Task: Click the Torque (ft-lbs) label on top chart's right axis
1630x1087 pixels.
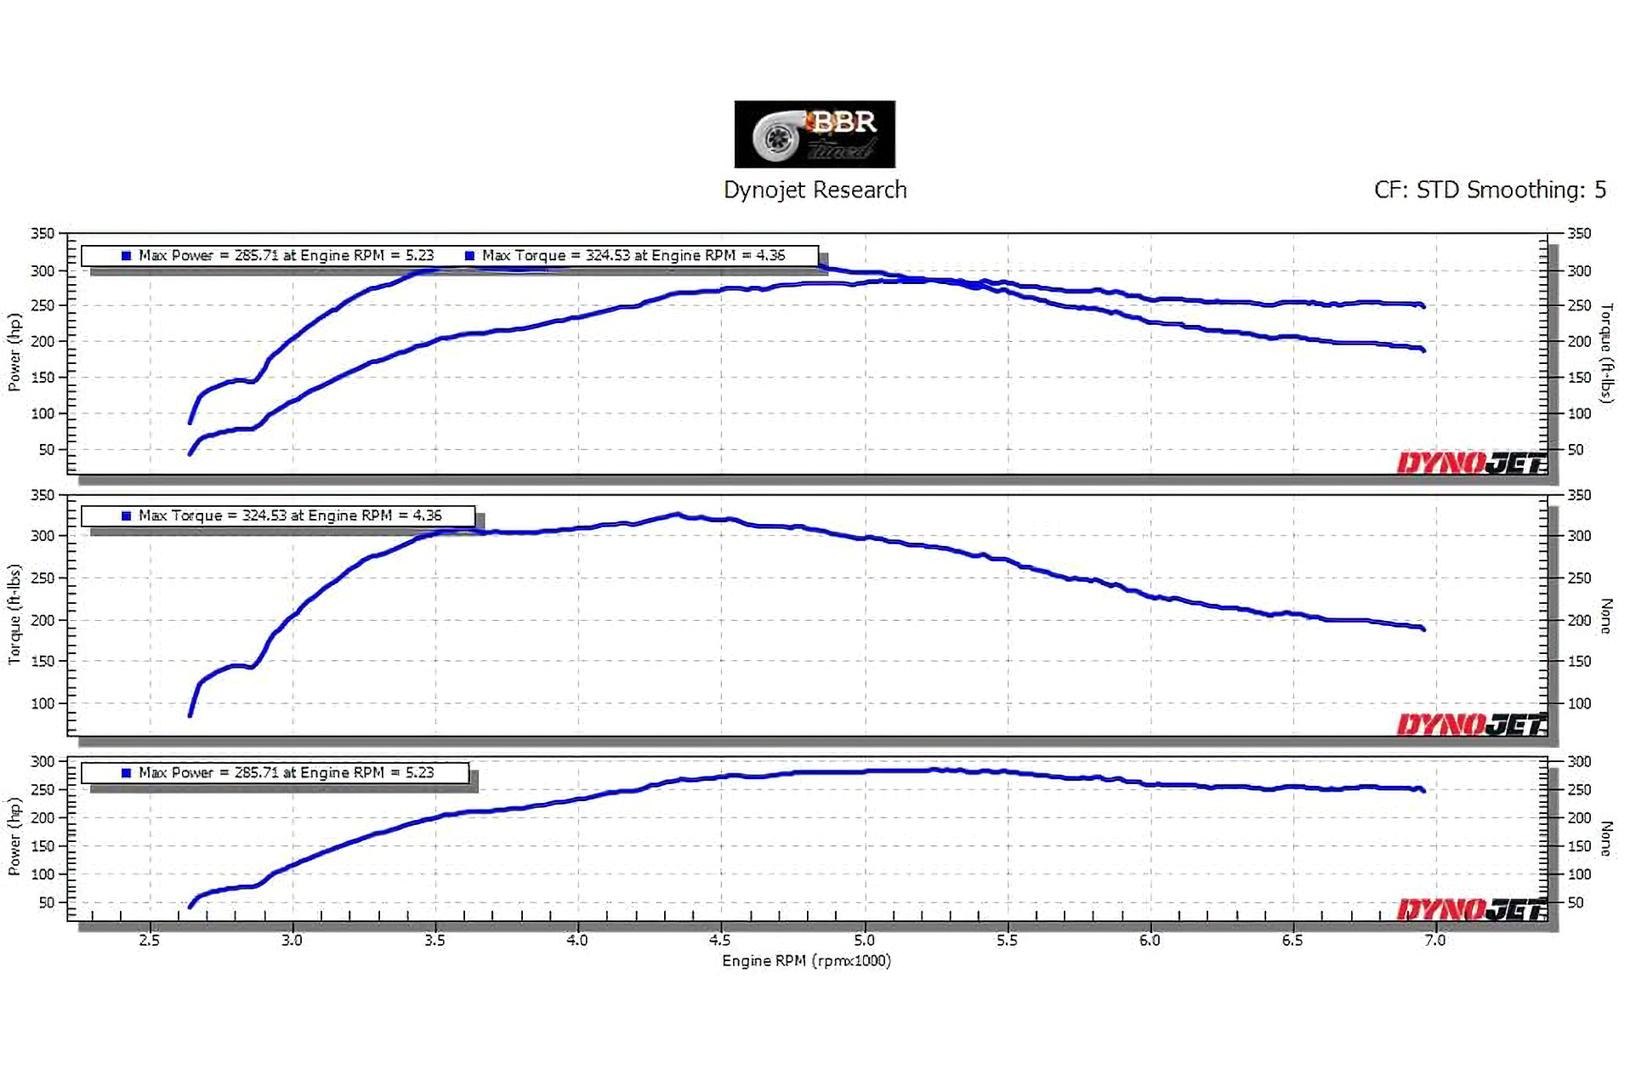Action: pos(1607,353)
